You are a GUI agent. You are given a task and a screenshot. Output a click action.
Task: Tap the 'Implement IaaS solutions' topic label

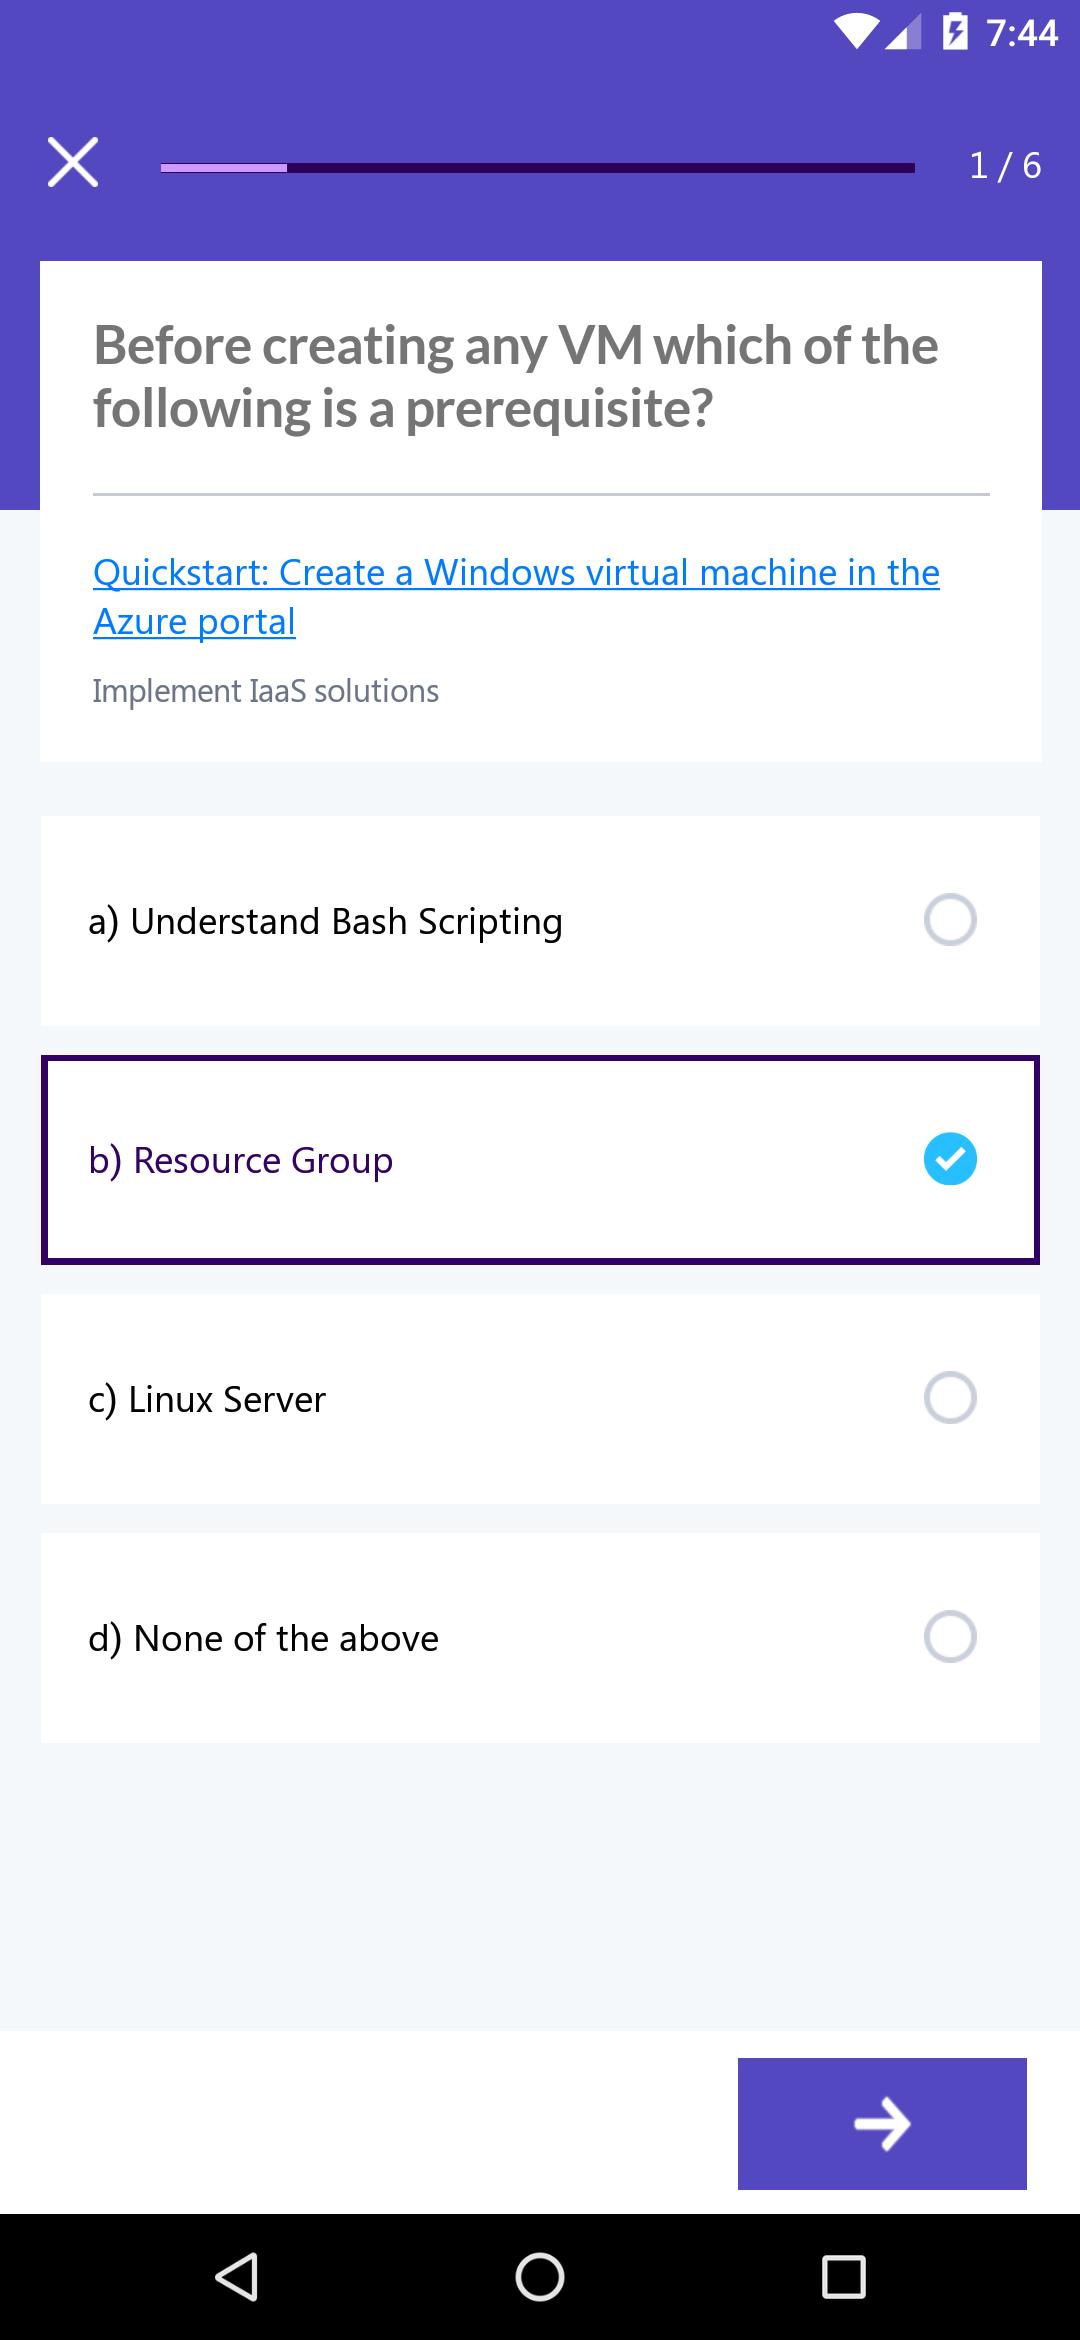pyautogui.click(x=265, y=691)
